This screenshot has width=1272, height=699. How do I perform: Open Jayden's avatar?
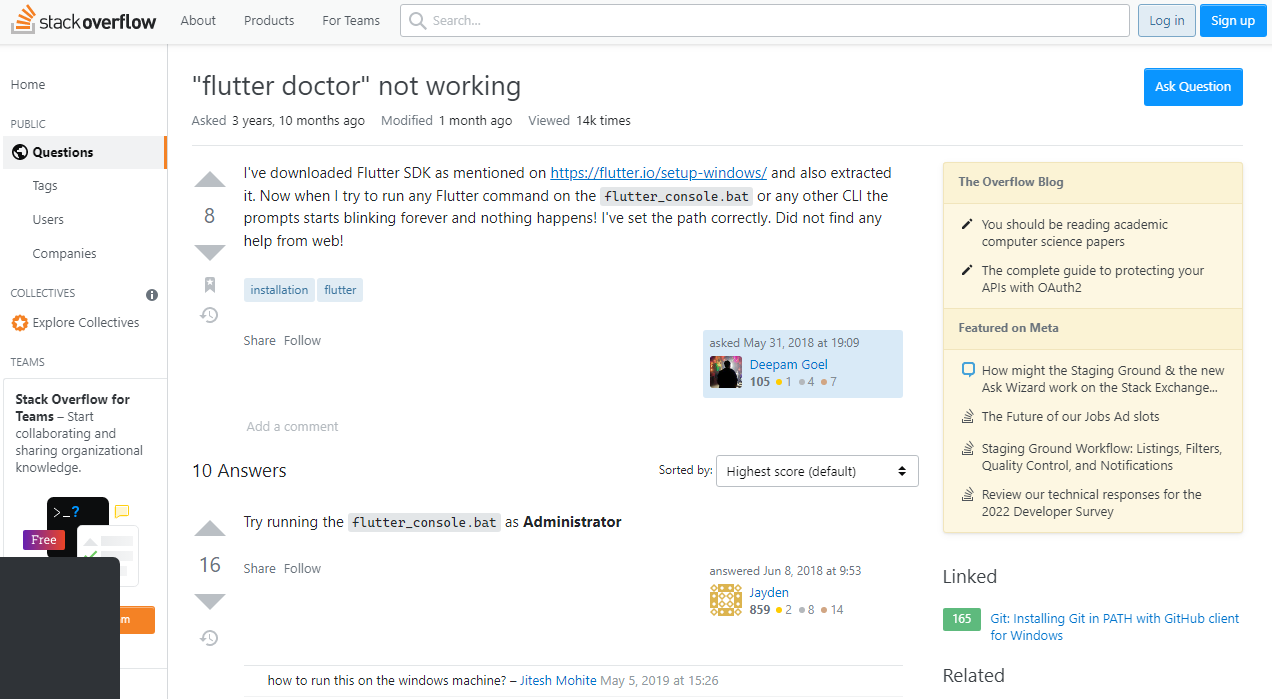pyautogui.click(x=726, y=600)
